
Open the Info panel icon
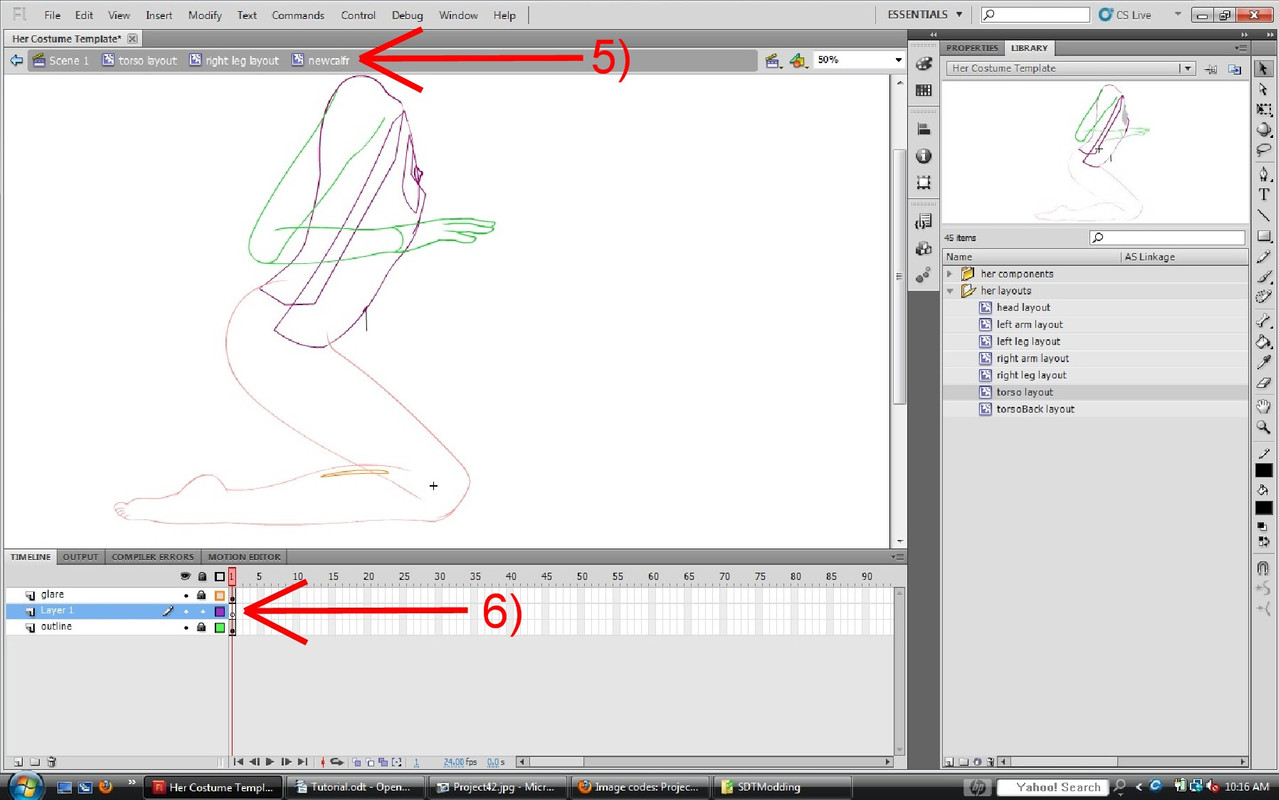[923, 156]
